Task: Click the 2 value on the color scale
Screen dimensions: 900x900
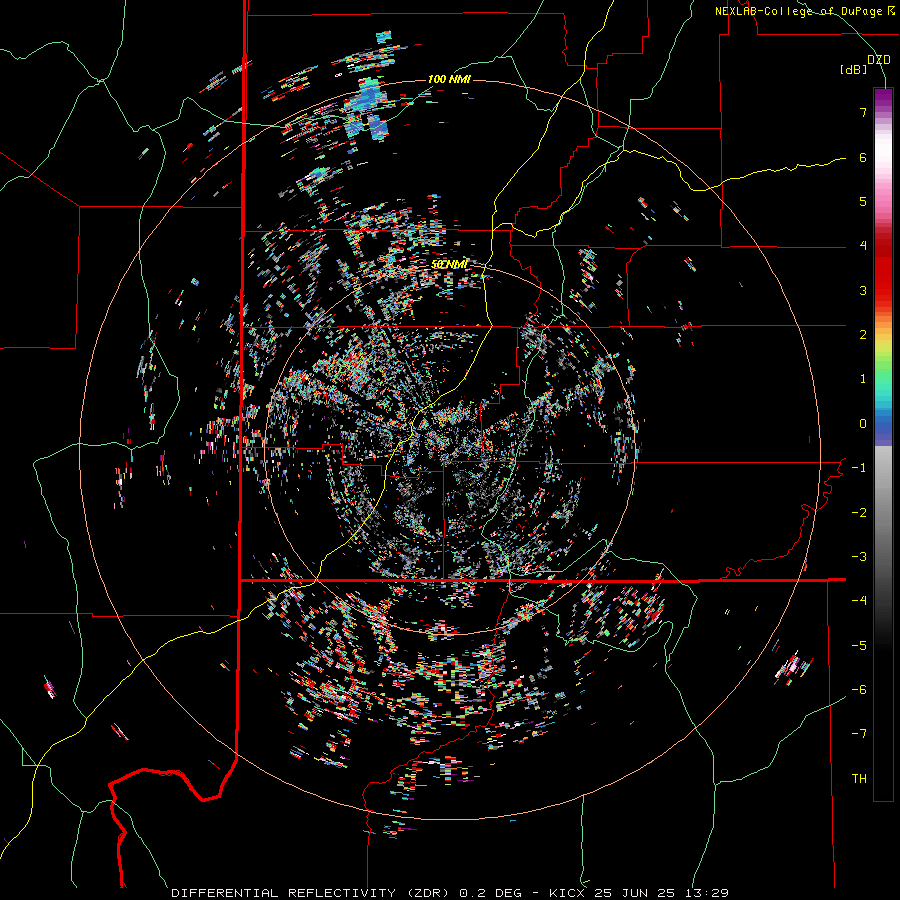Action: click(x=863, y=335)
